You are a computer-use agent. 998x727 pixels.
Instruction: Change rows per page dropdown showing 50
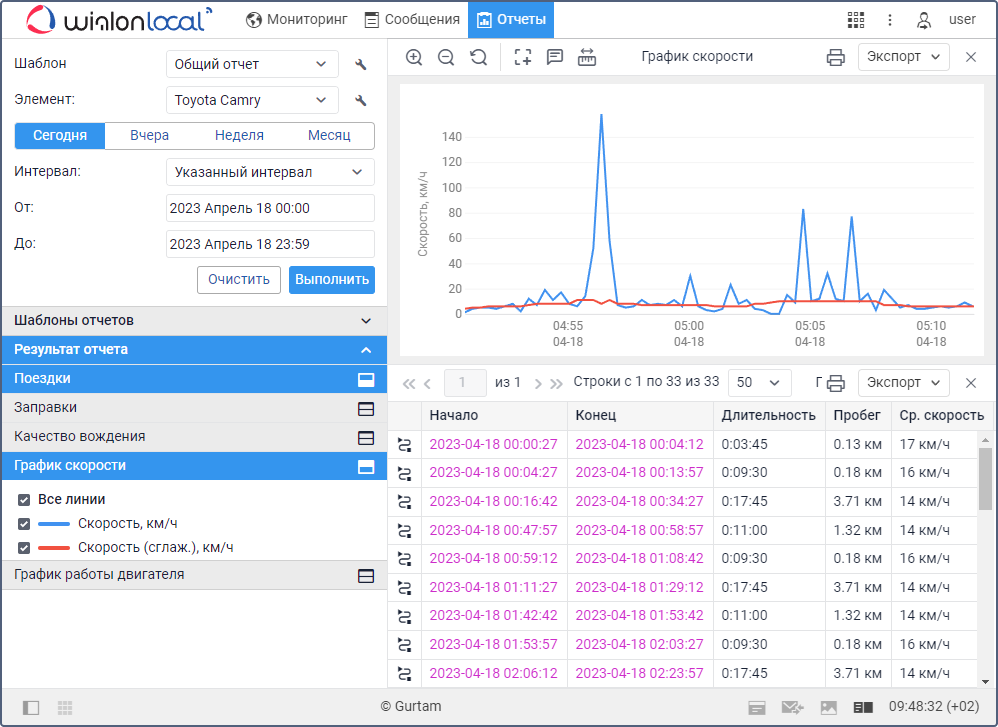click(x=759, y=383)
